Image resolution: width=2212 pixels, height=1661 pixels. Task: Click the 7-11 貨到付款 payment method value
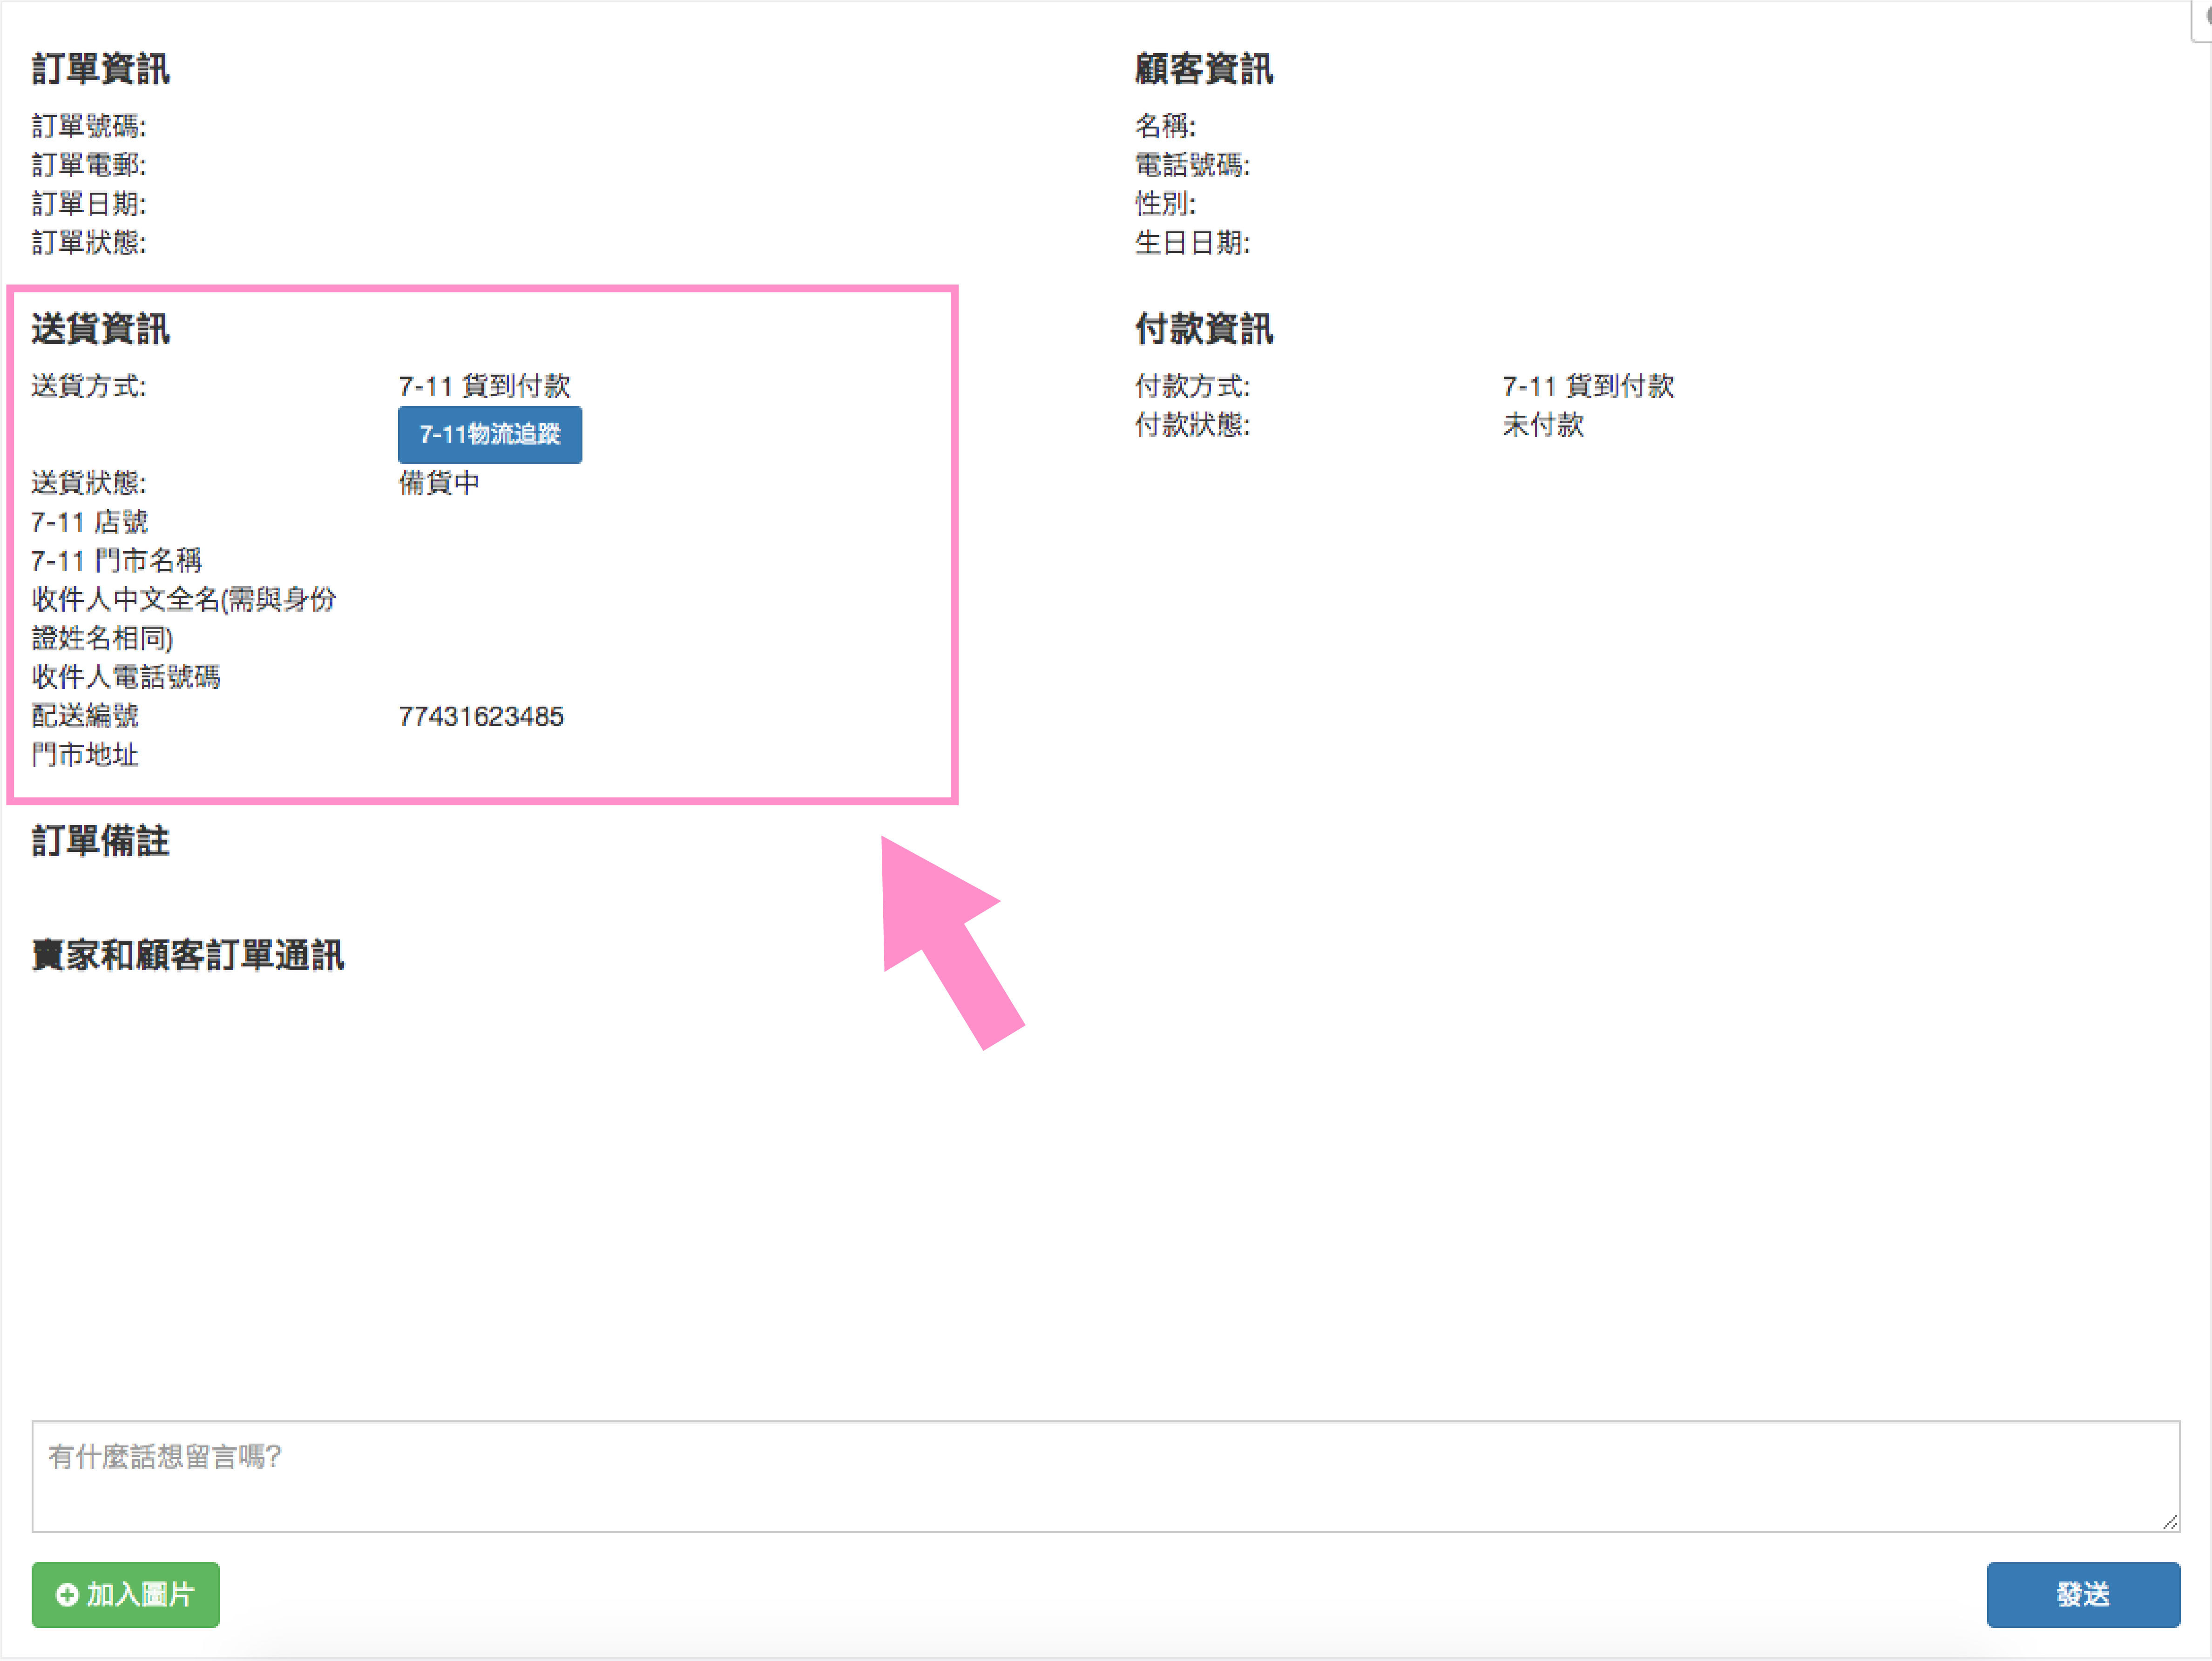click(x=1588, y=386)
